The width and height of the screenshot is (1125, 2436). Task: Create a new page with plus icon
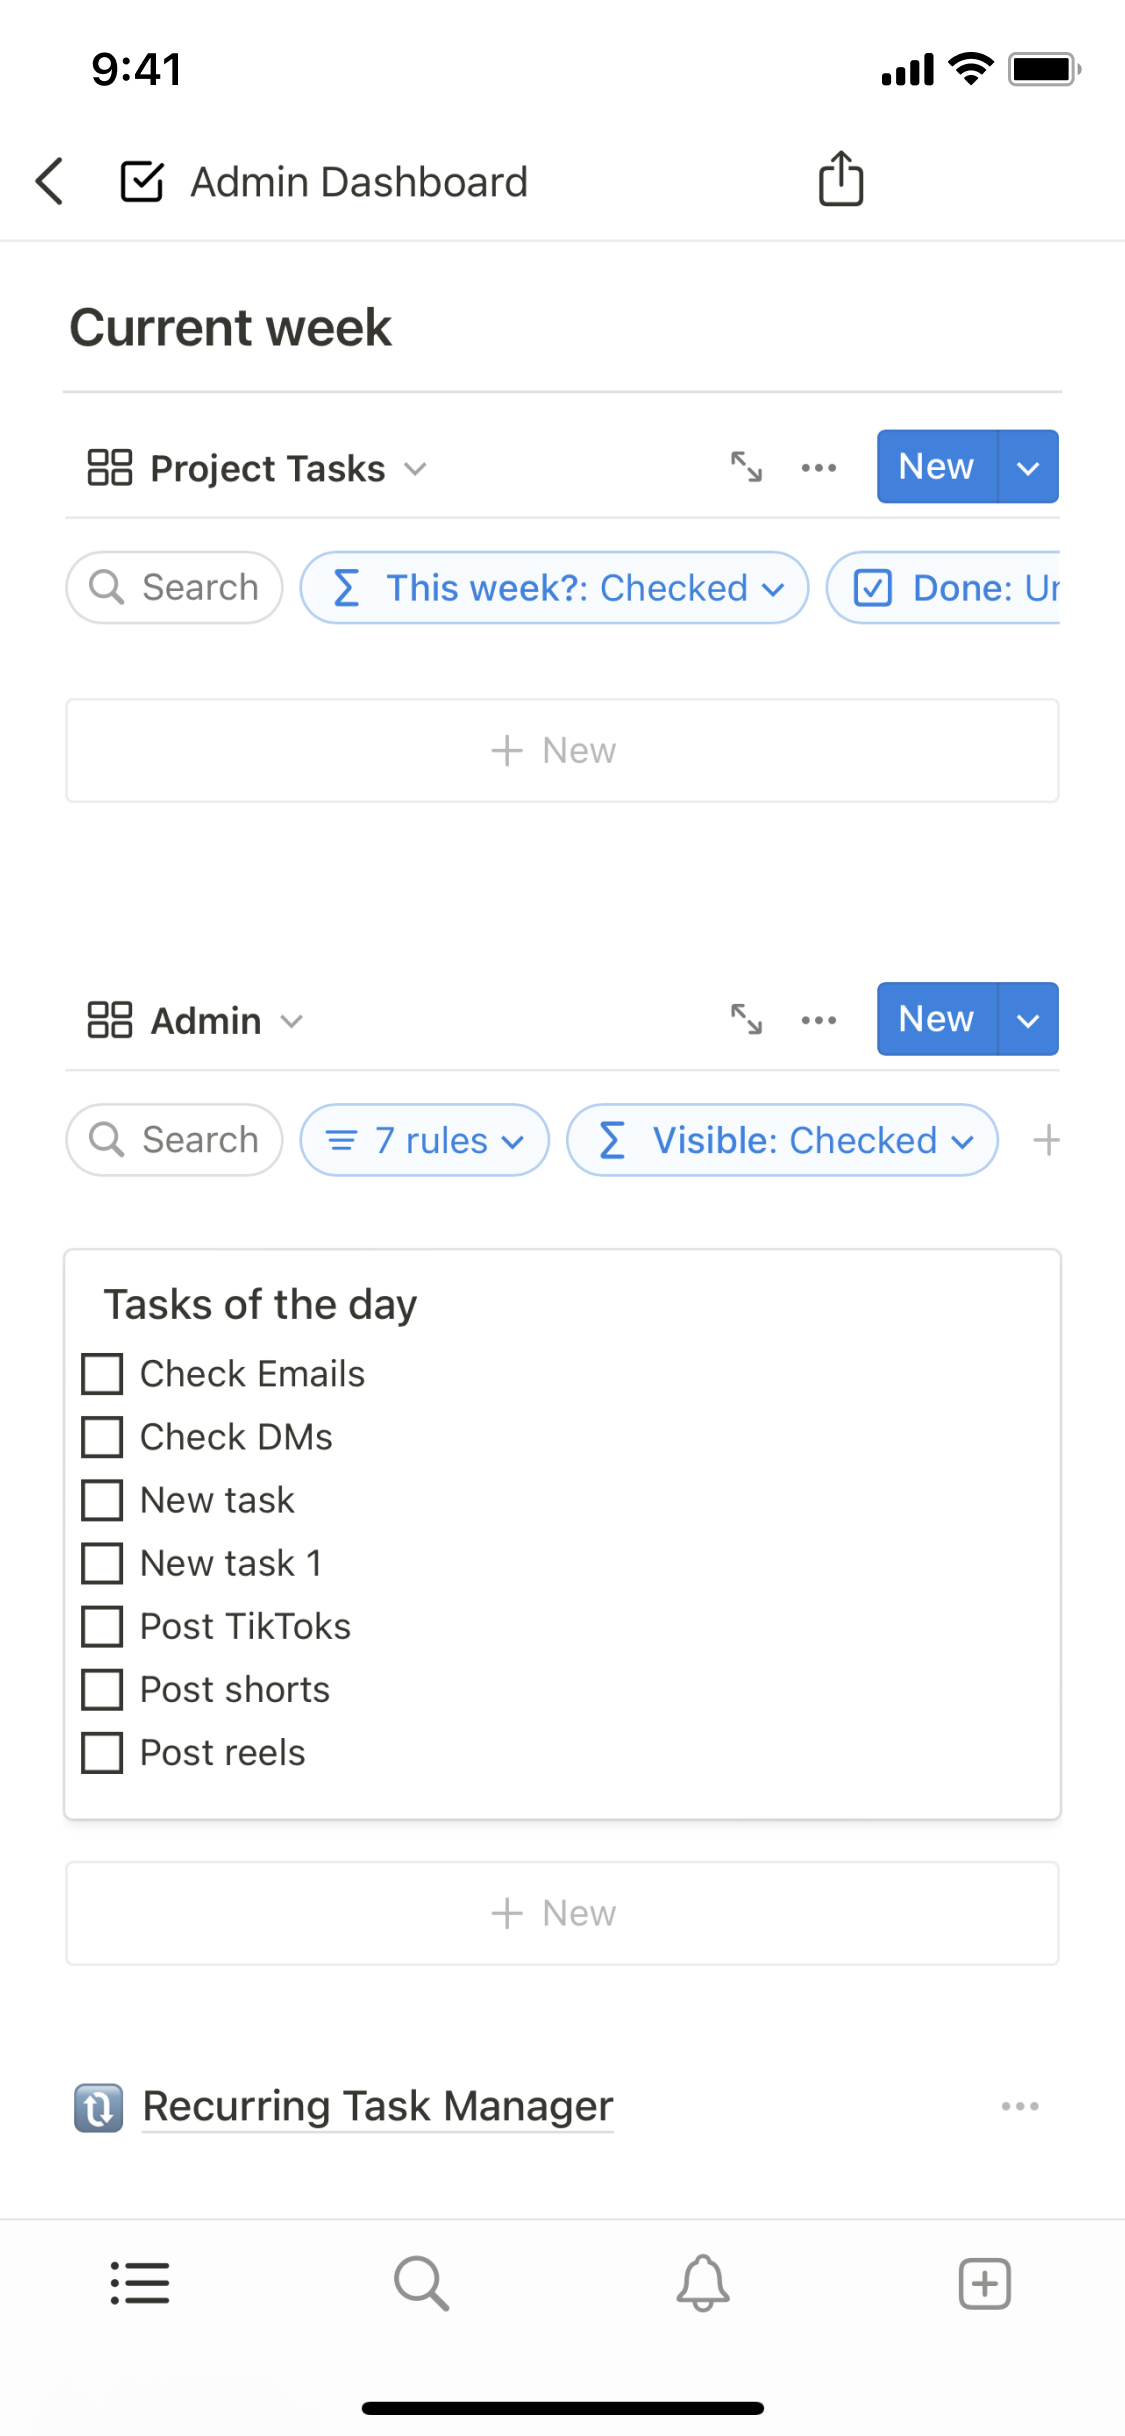tap(985, 2284)
